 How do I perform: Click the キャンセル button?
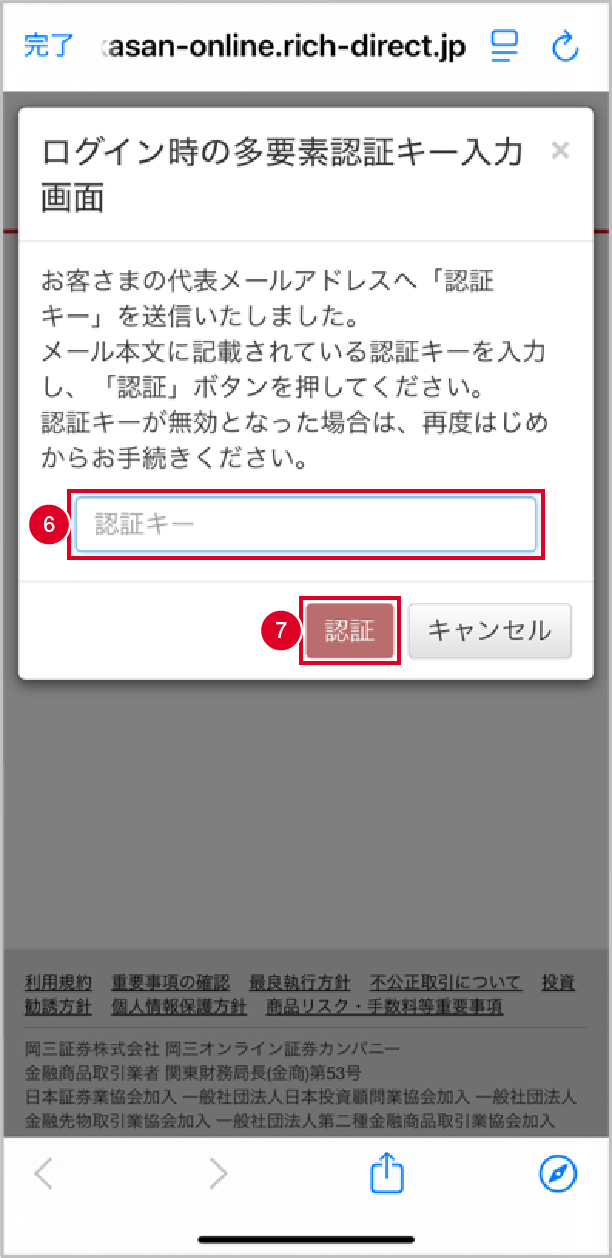click(x=490, y=630)
